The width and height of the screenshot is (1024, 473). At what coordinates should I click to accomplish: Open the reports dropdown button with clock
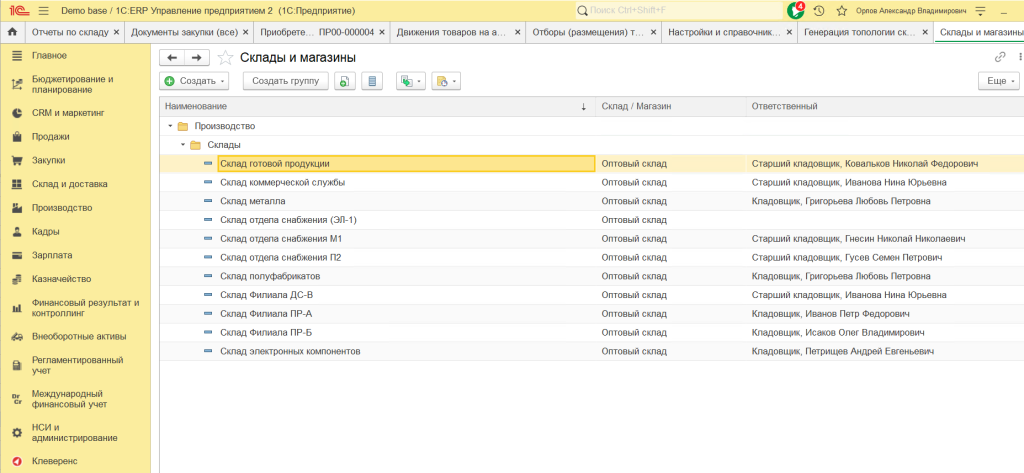pyautogui.click(x=446, y=81)
